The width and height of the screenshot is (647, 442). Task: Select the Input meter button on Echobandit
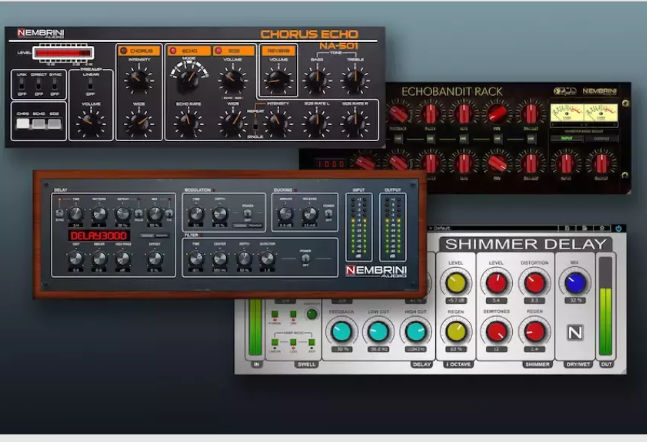pyautogui.click(x=567, y=139)
